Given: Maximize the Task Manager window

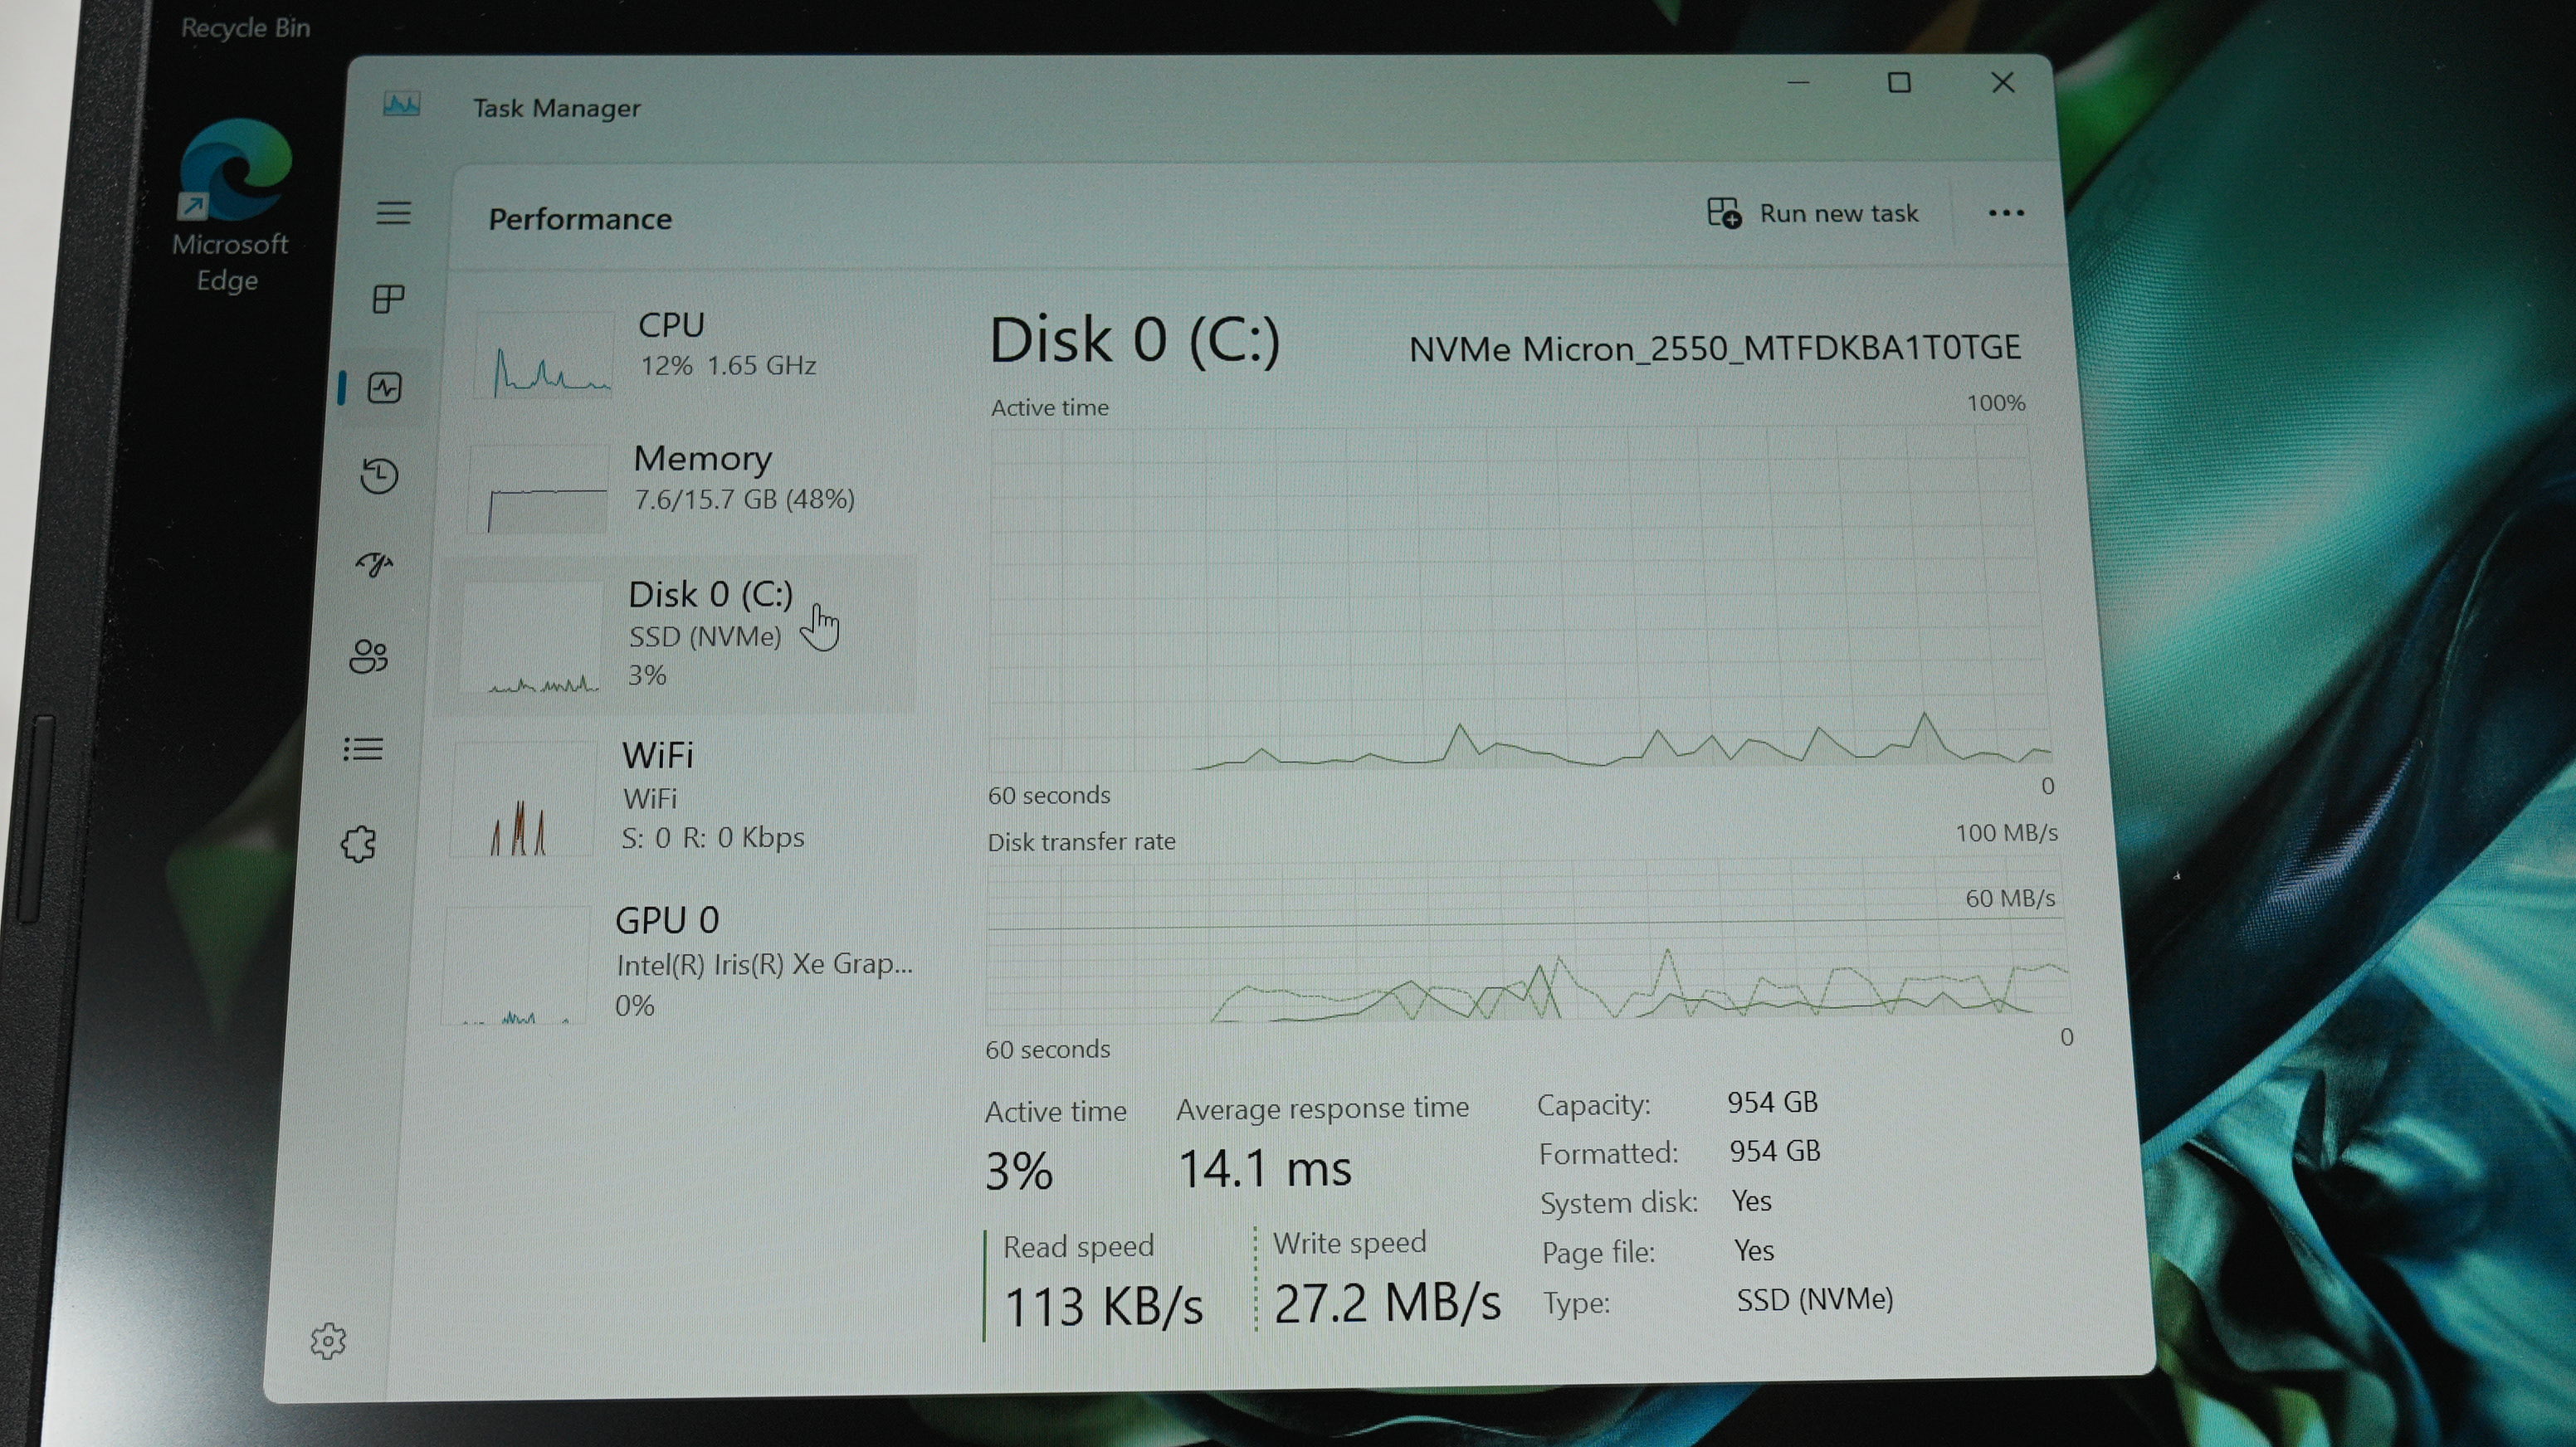Looking at the screenshot, I should coord(1898,83).
